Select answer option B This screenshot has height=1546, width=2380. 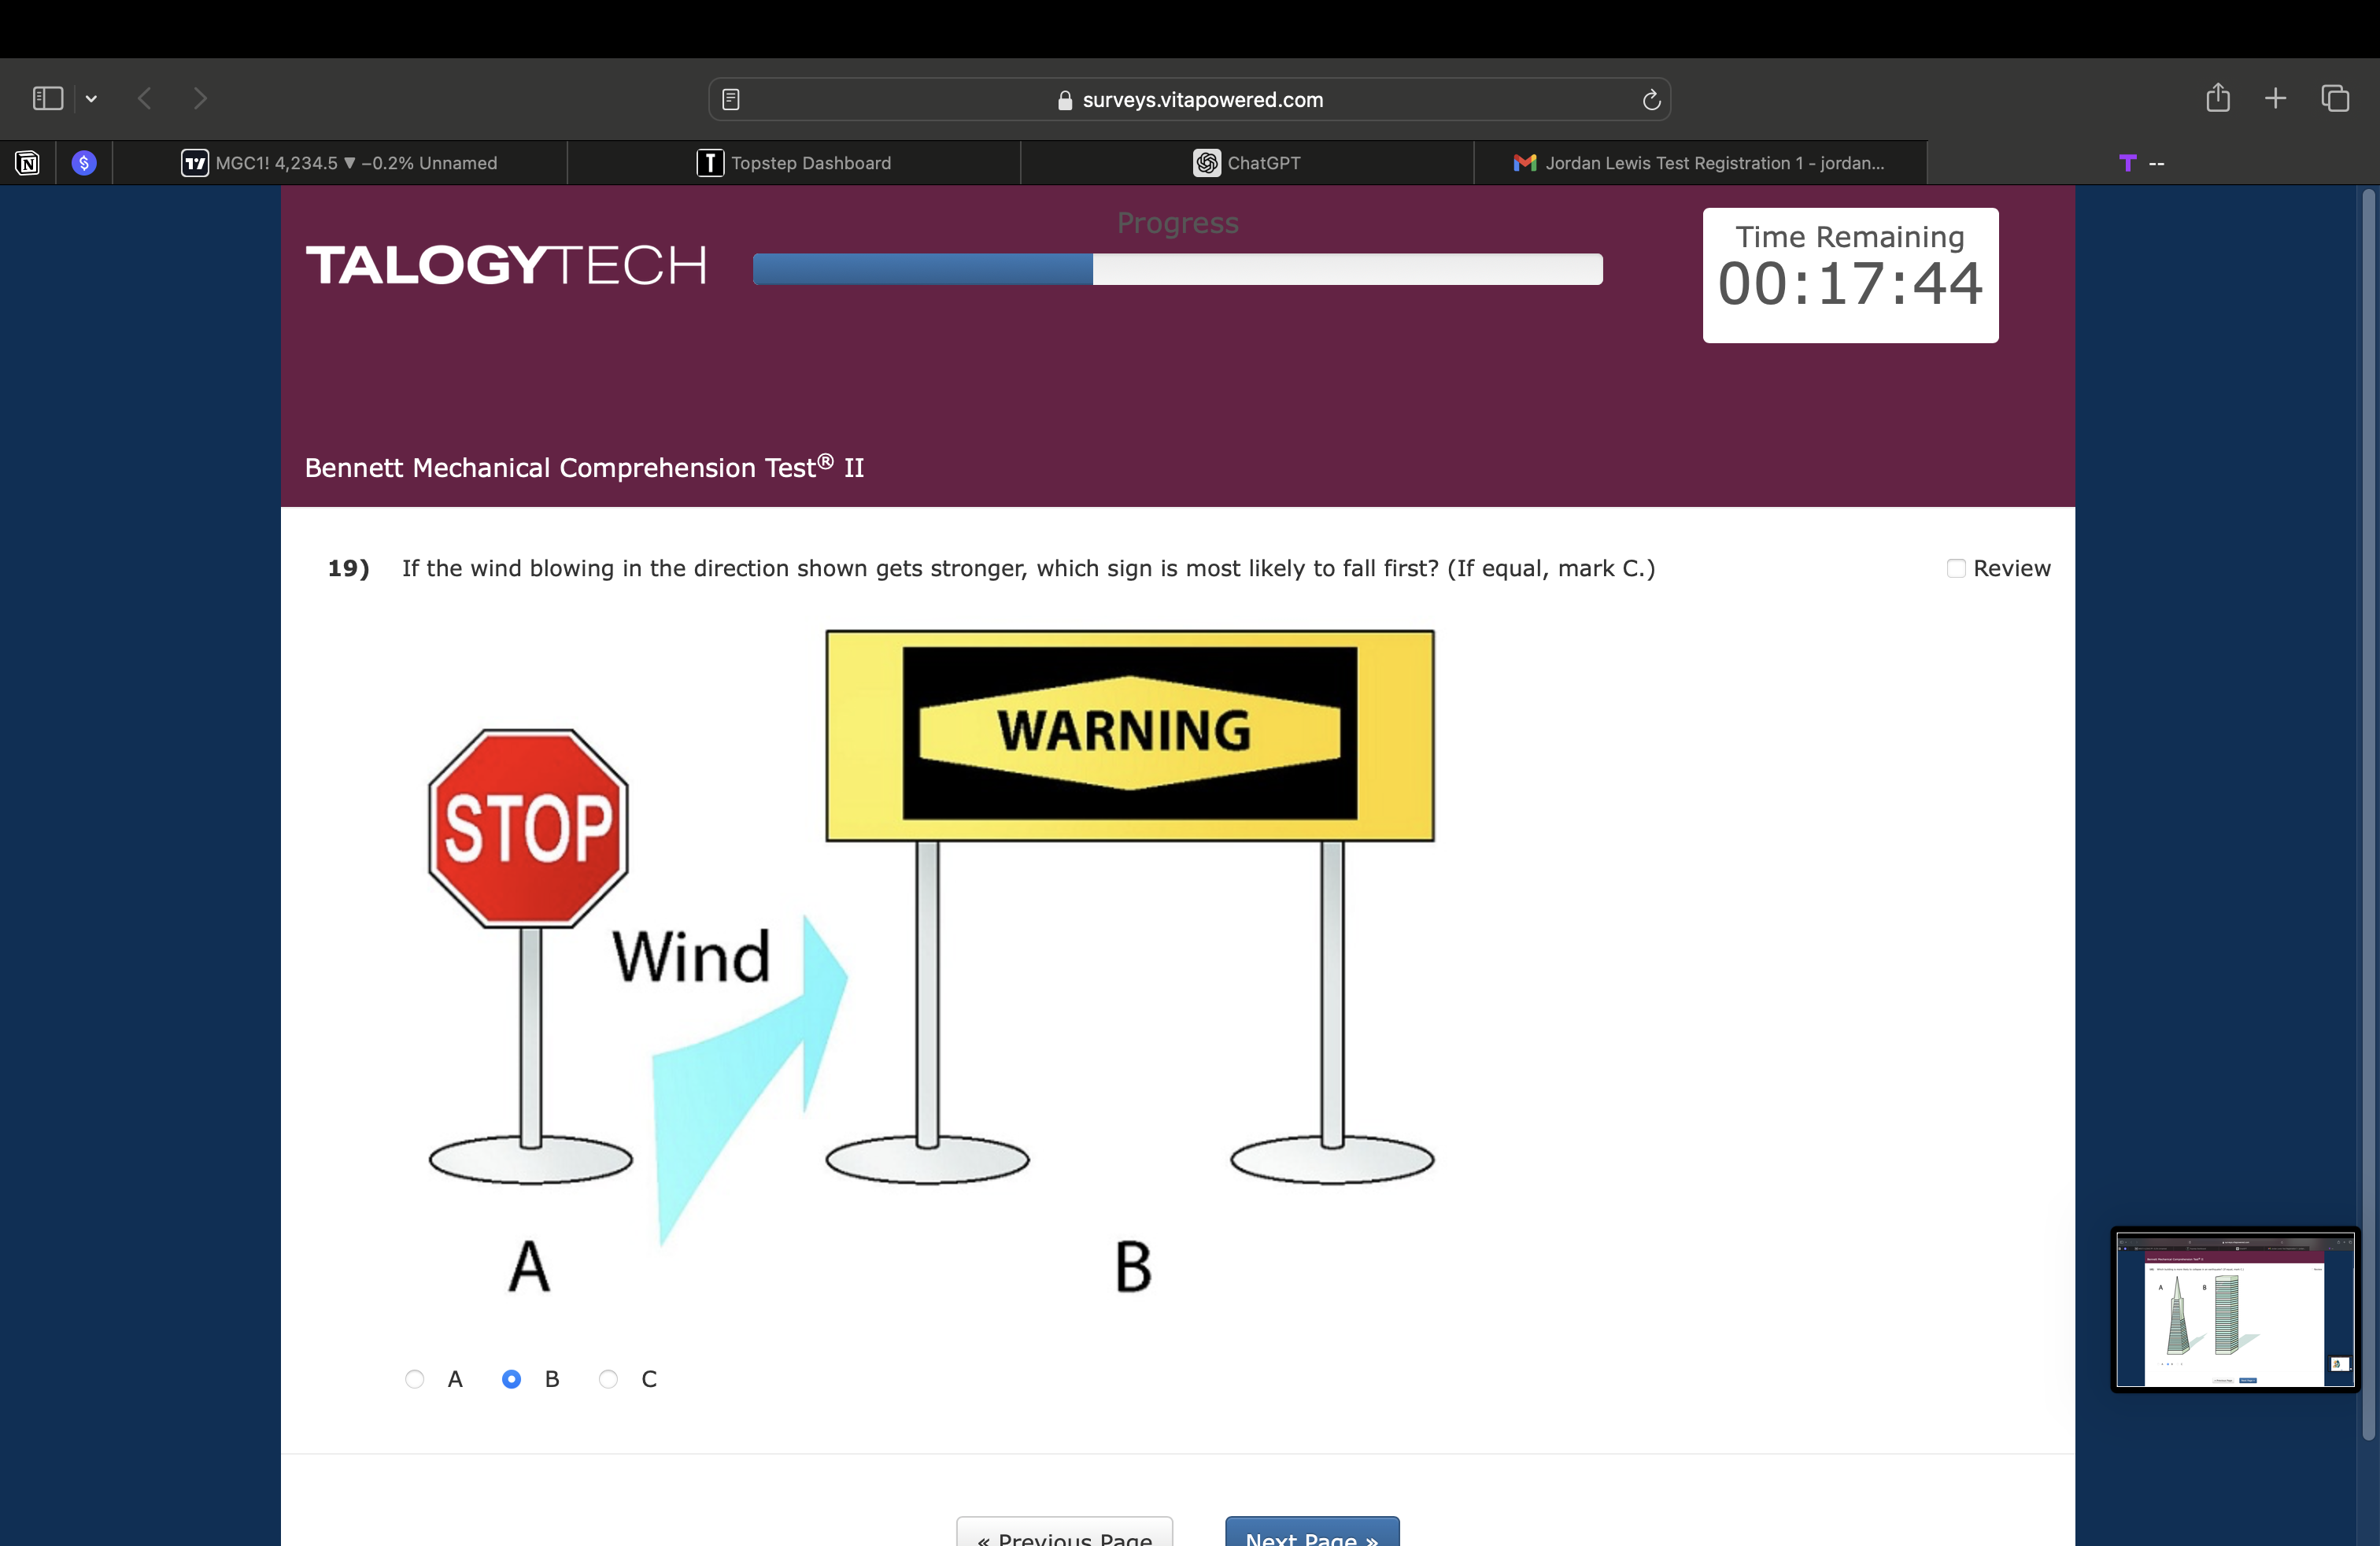511,1379
